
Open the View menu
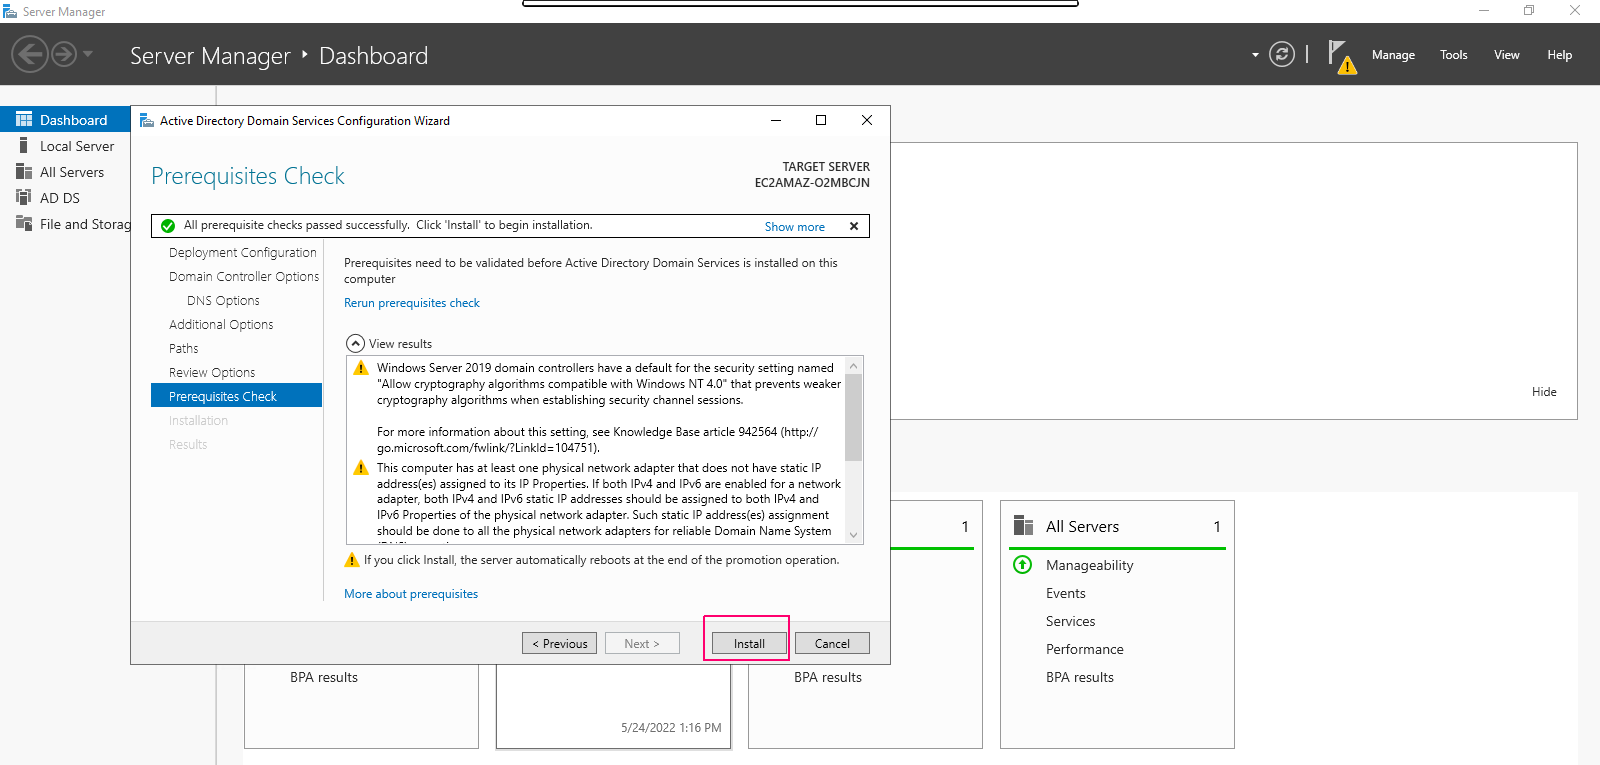(1507, 55)
